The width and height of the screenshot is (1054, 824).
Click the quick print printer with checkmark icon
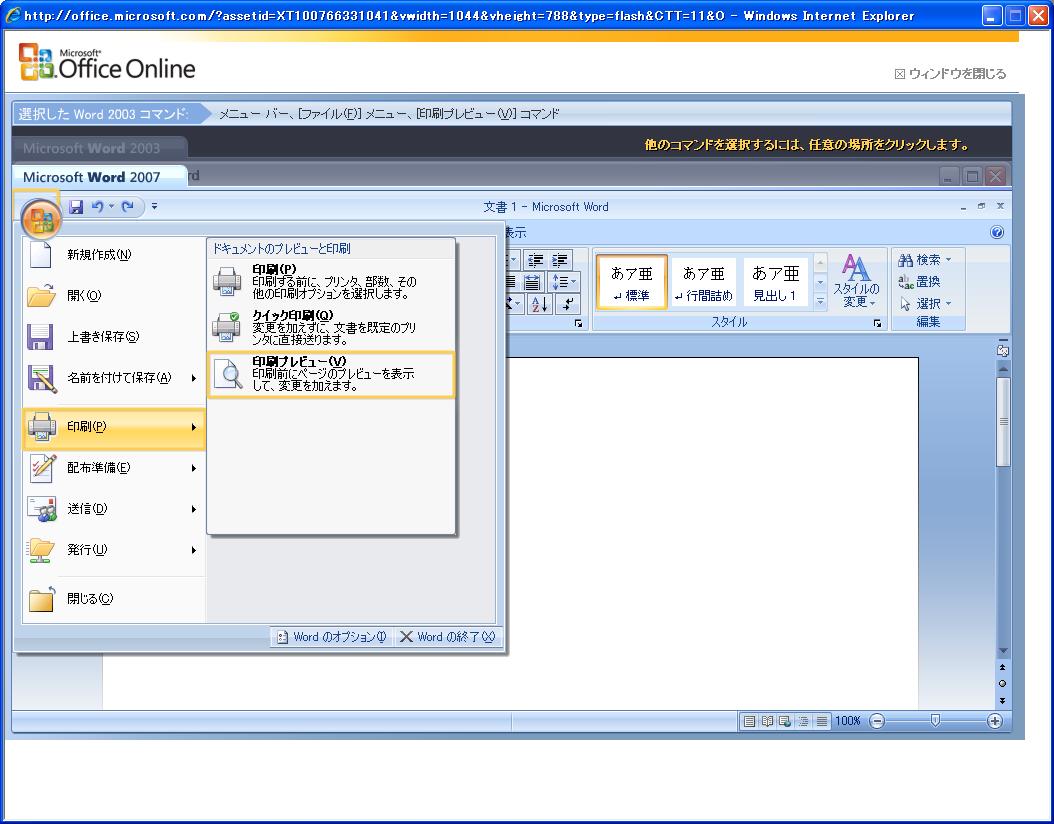click(x=227, y=327)
